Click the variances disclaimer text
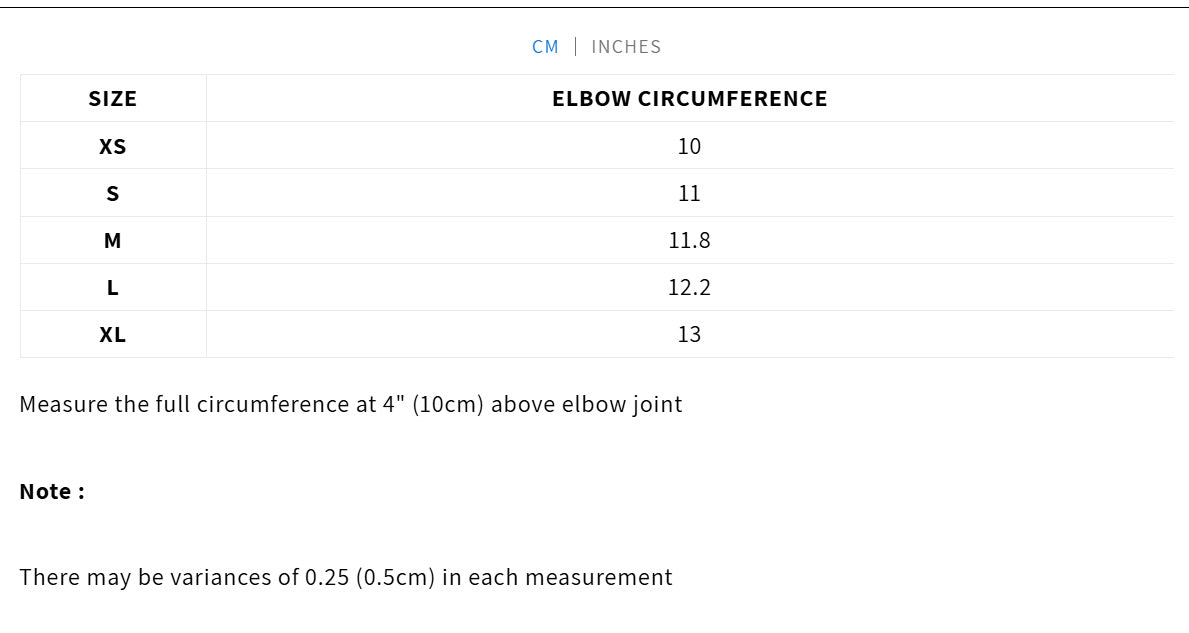Viewport: 1189px width, 633px height. pos(346,577)
